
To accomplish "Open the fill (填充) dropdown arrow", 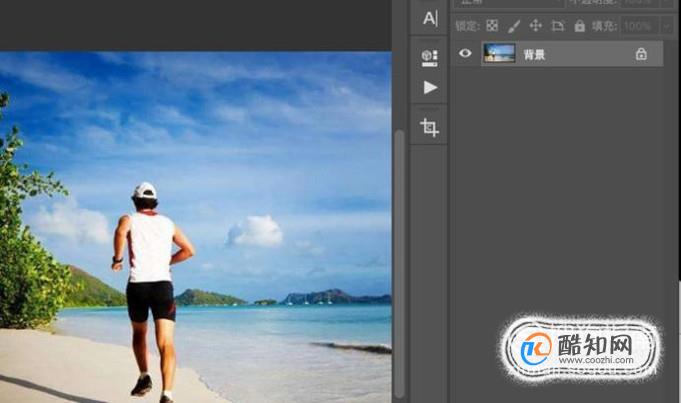I will [x=668, y=26].
